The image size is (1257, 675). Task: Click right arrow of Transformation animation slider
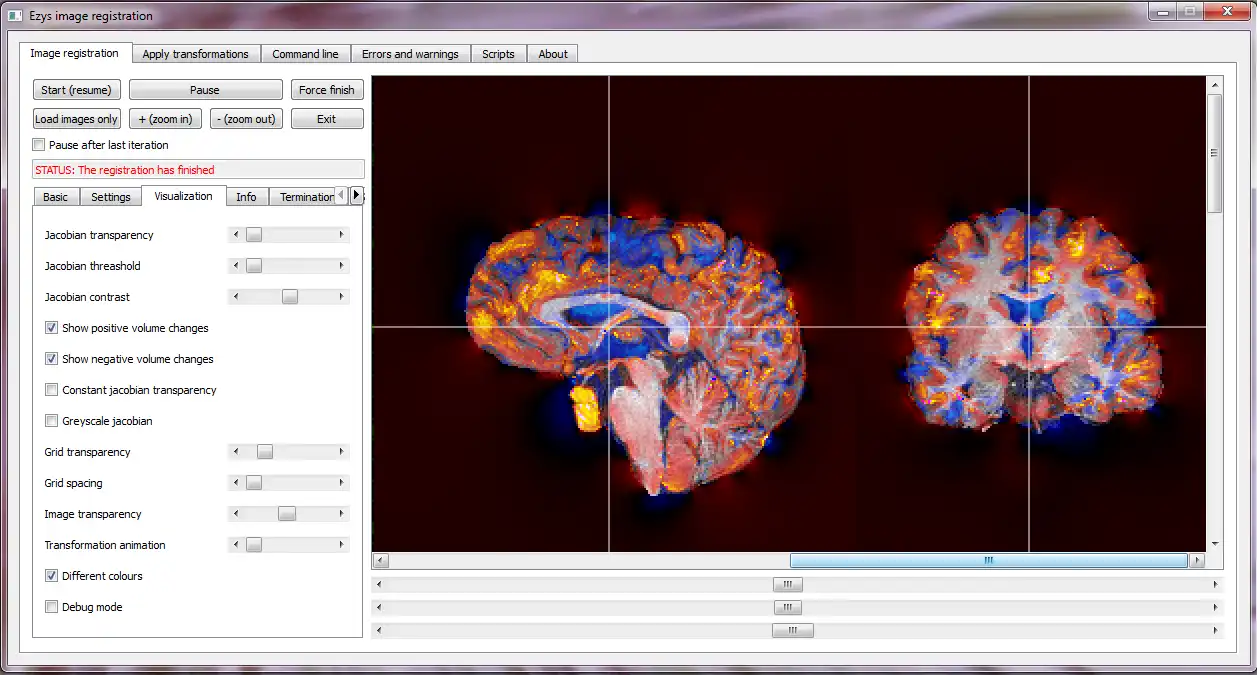pyautogui.click(x=341, y=545)
